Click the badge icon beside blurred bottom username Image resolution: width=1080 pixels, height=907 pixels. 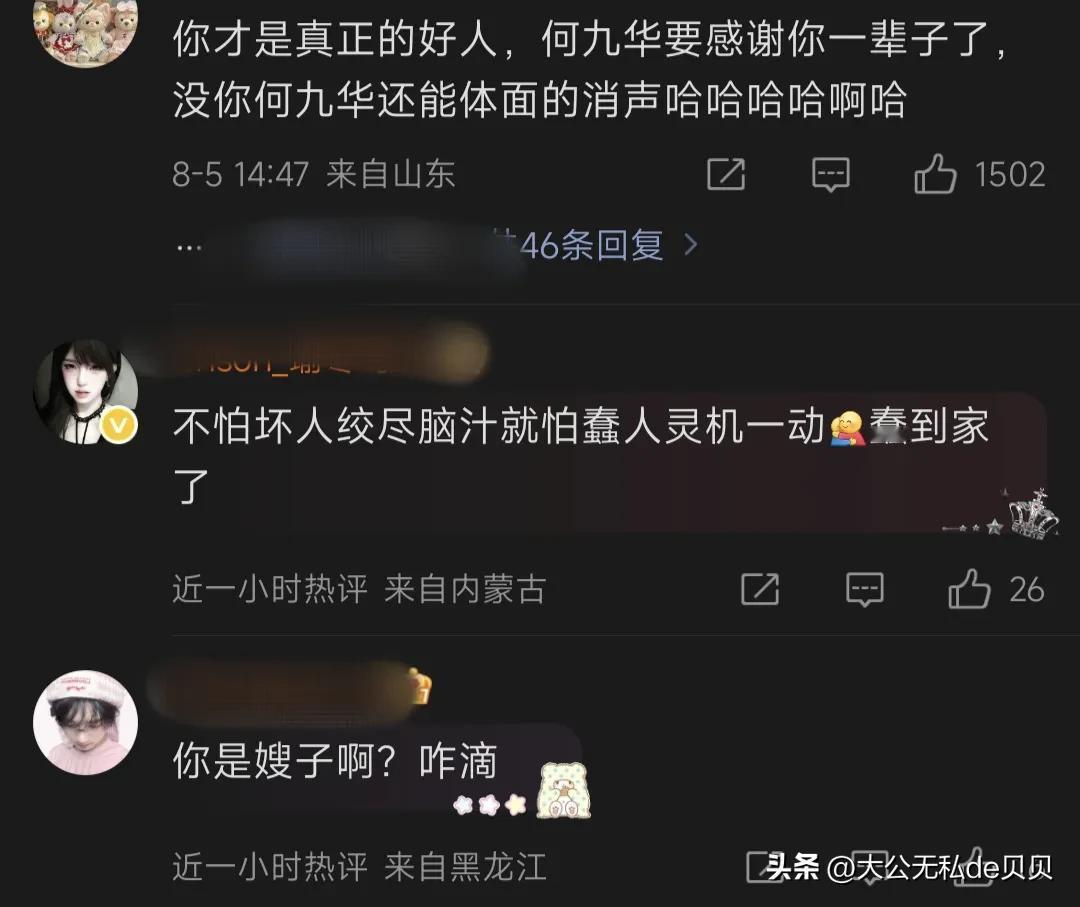coord(421,686)
